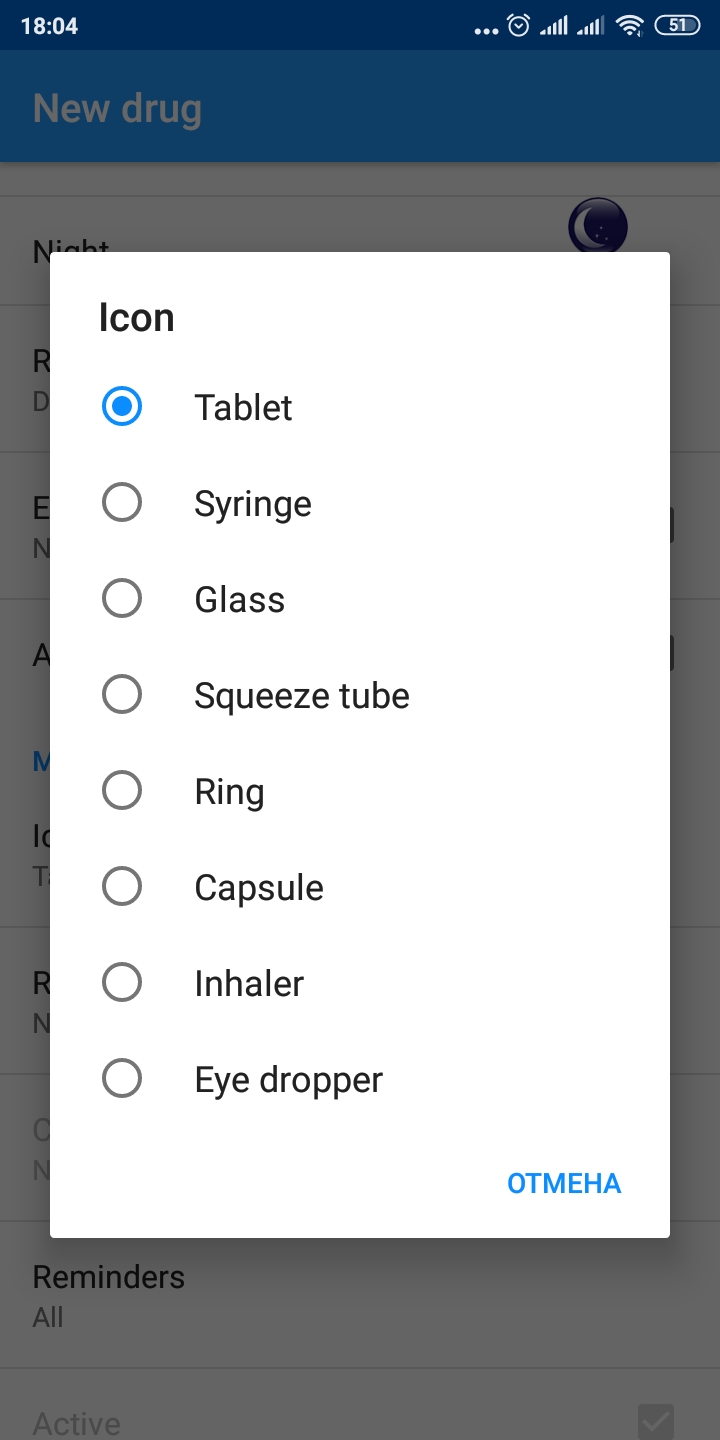Toggle the Active checkbox

tap(655, 1421)
